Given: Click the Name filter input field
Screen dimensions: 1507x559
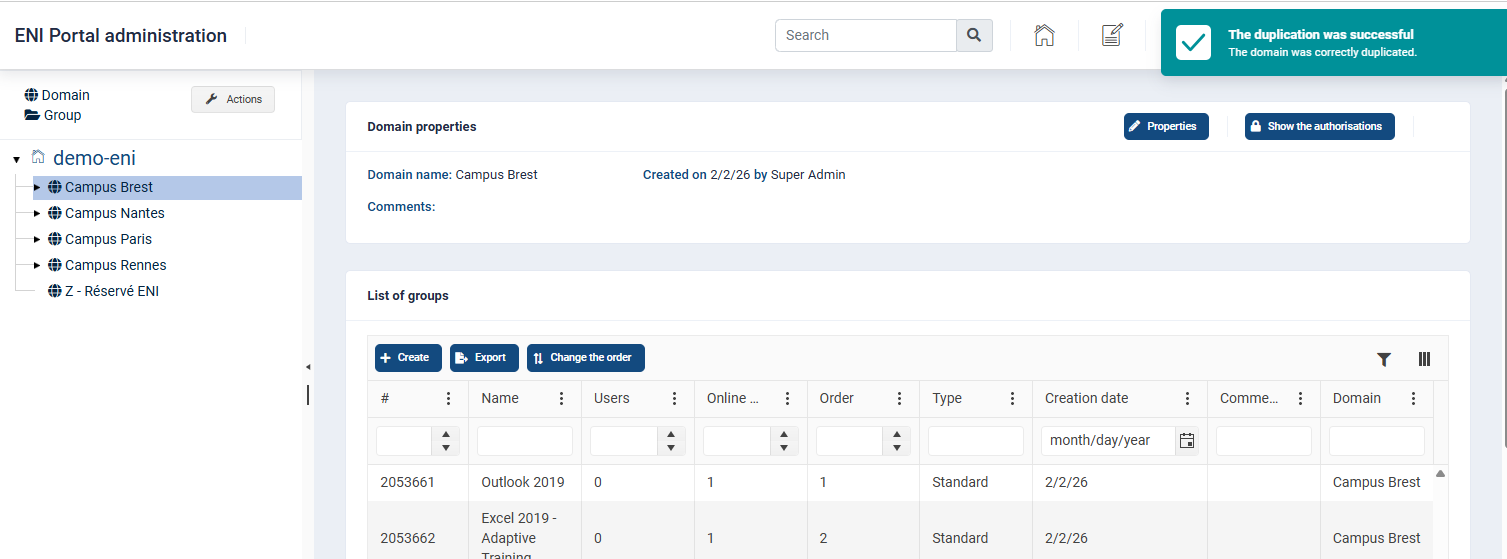Looking at the screenshot, I should pyautogui.click(x=525, y=441).
